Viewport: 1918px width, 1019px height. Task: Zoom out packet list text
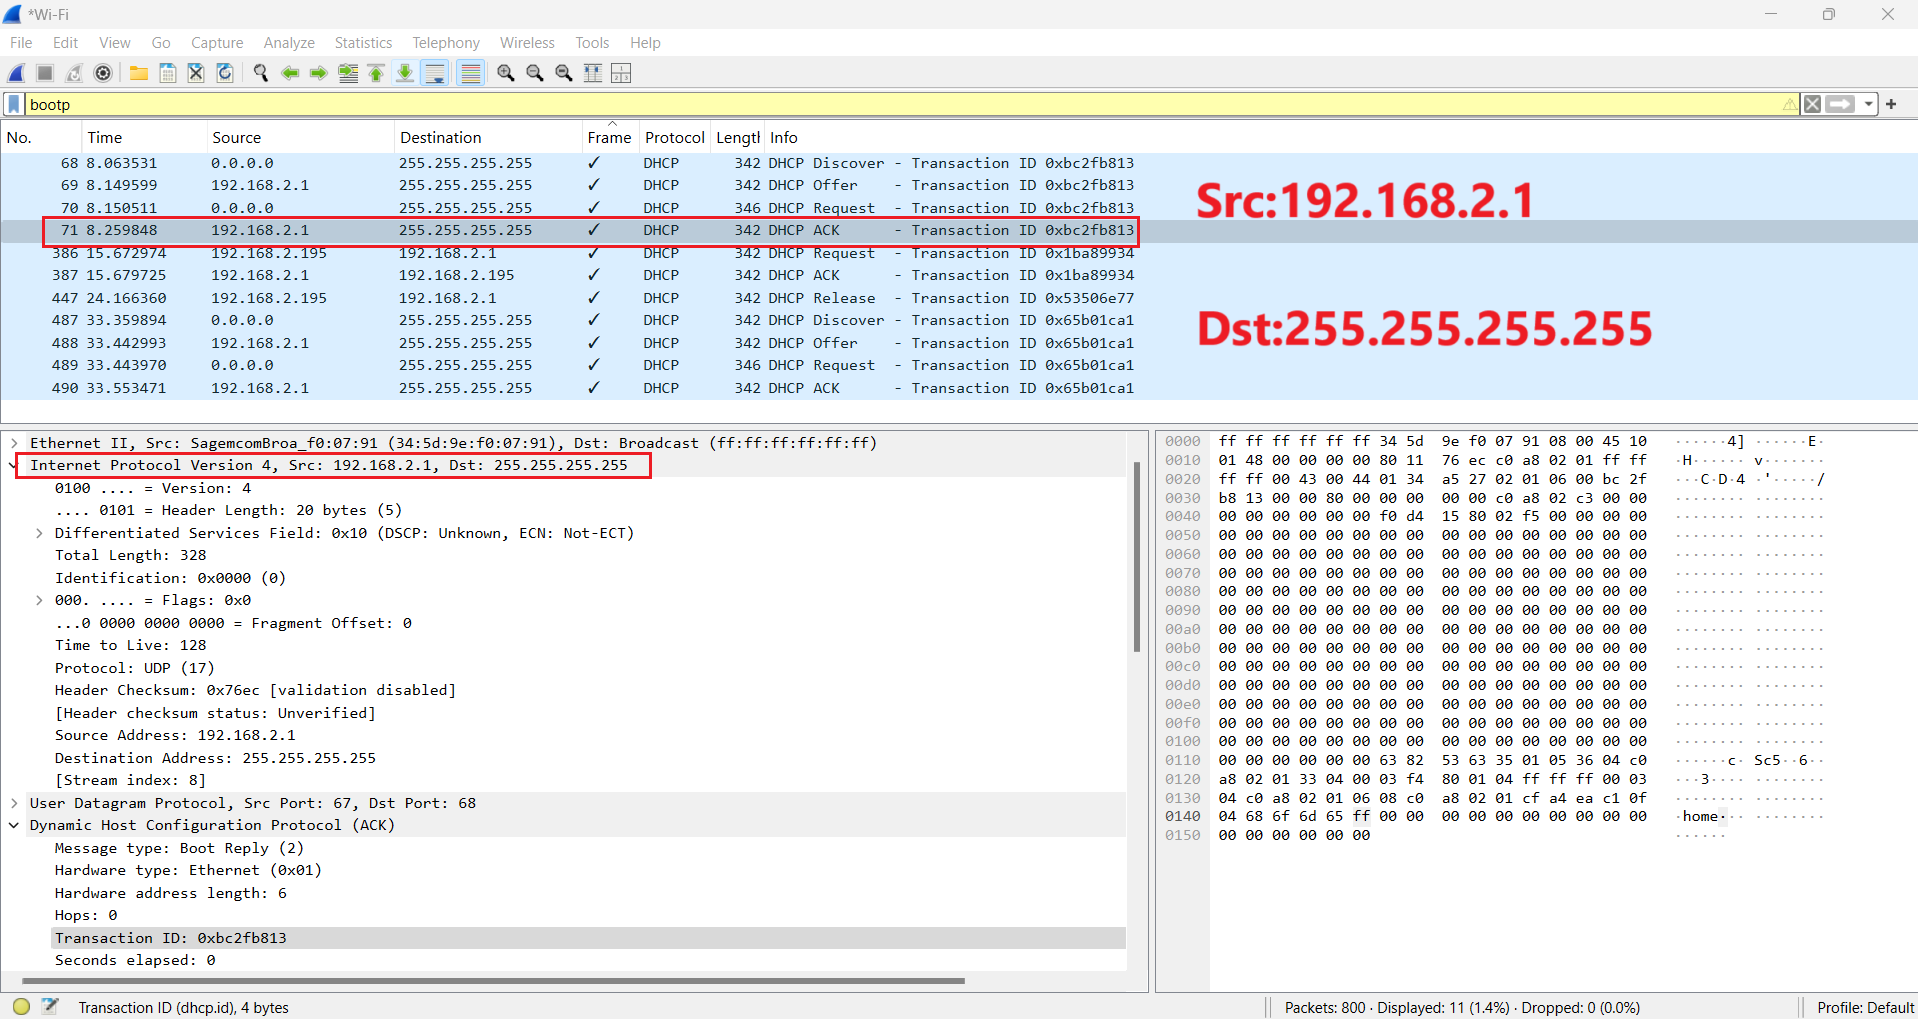pyautogui.click(x=535, y=73)
